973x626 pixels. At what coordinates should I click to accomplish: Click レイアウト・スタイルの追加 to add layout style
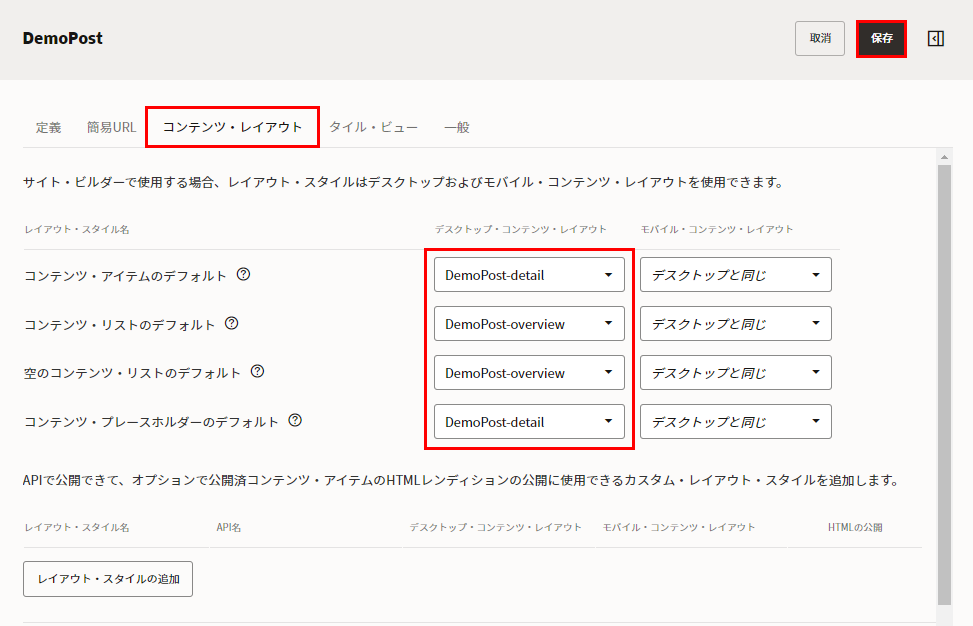[107, 578]
